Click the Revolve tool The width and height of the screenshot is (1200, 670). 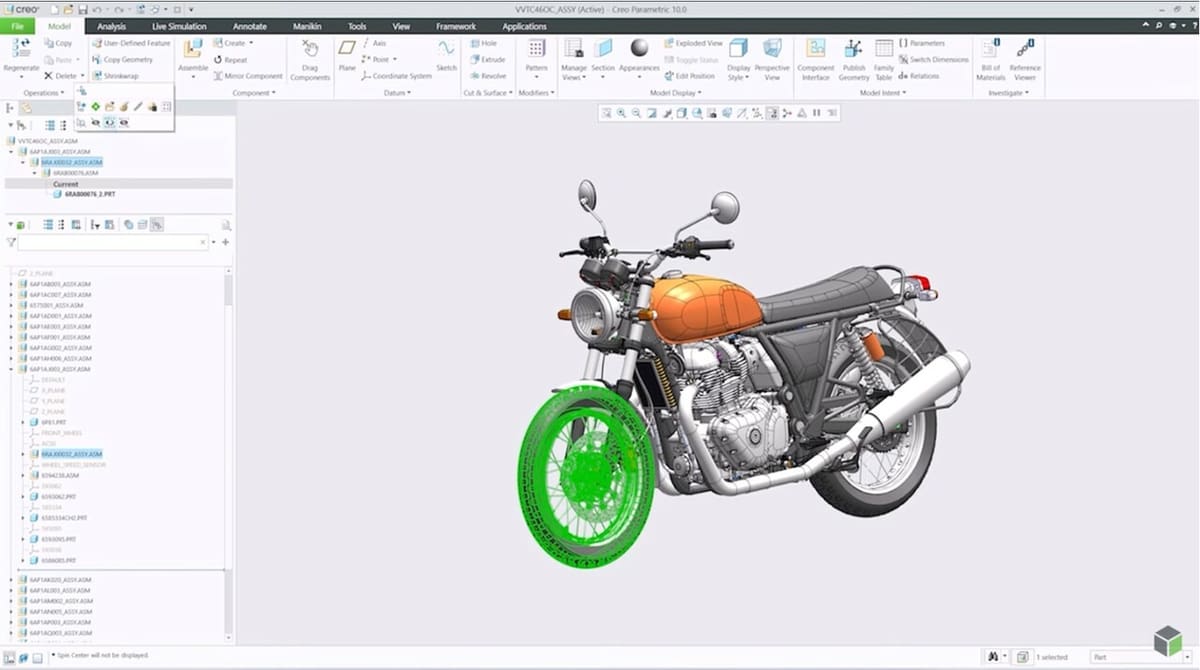(487, 75)
